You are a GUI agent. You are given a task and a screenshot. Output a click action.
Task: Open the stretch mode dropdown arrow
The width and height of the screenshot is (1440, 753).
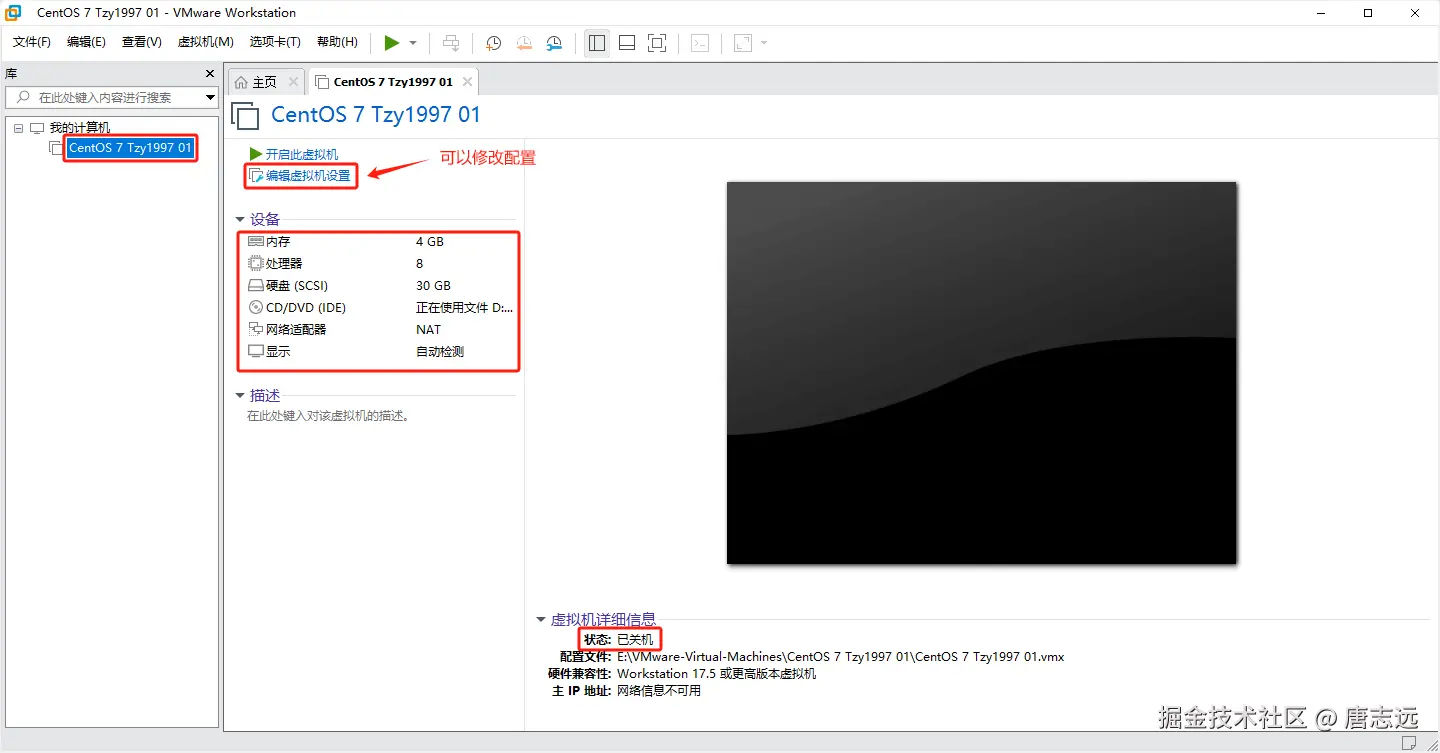764,43
